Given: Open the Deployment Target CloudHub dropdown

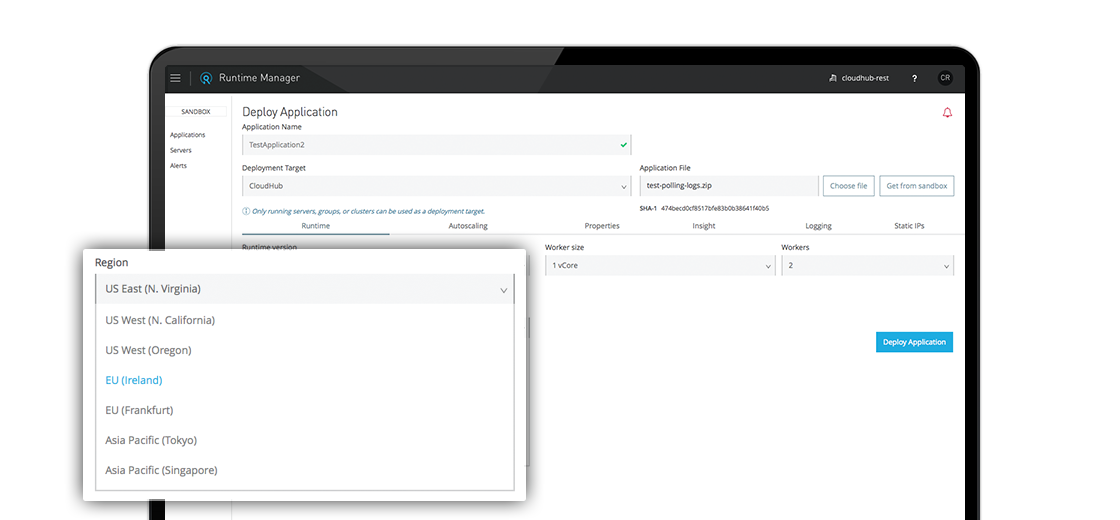Looking at the screenshot, I should (436, 186).
